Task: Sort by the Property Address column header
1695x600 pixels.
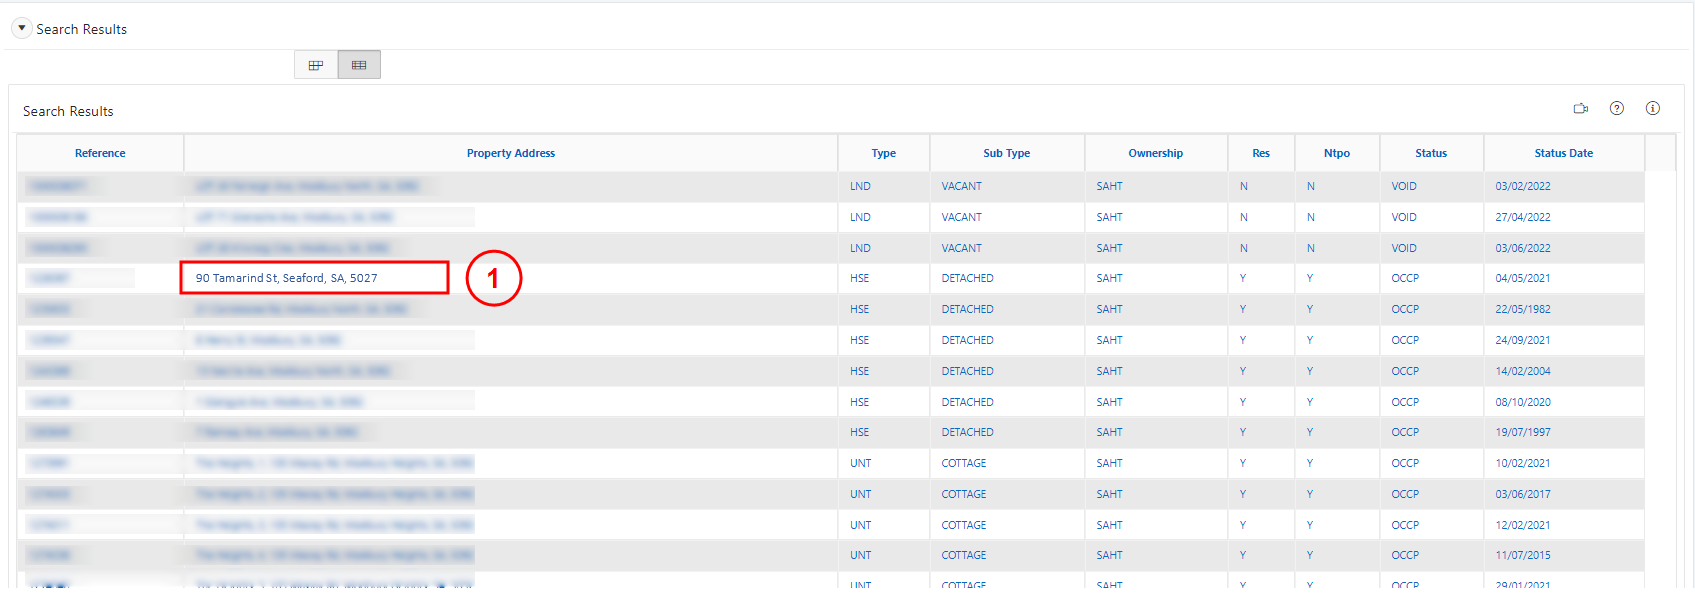Action: (x=510, y=153)
